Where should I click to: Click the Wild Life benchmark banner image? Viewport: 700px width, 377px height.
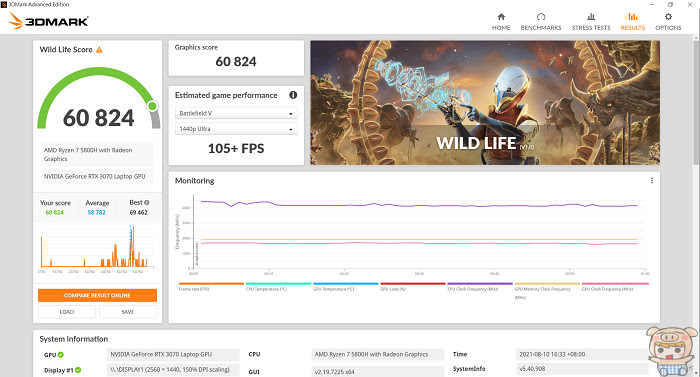485,103
